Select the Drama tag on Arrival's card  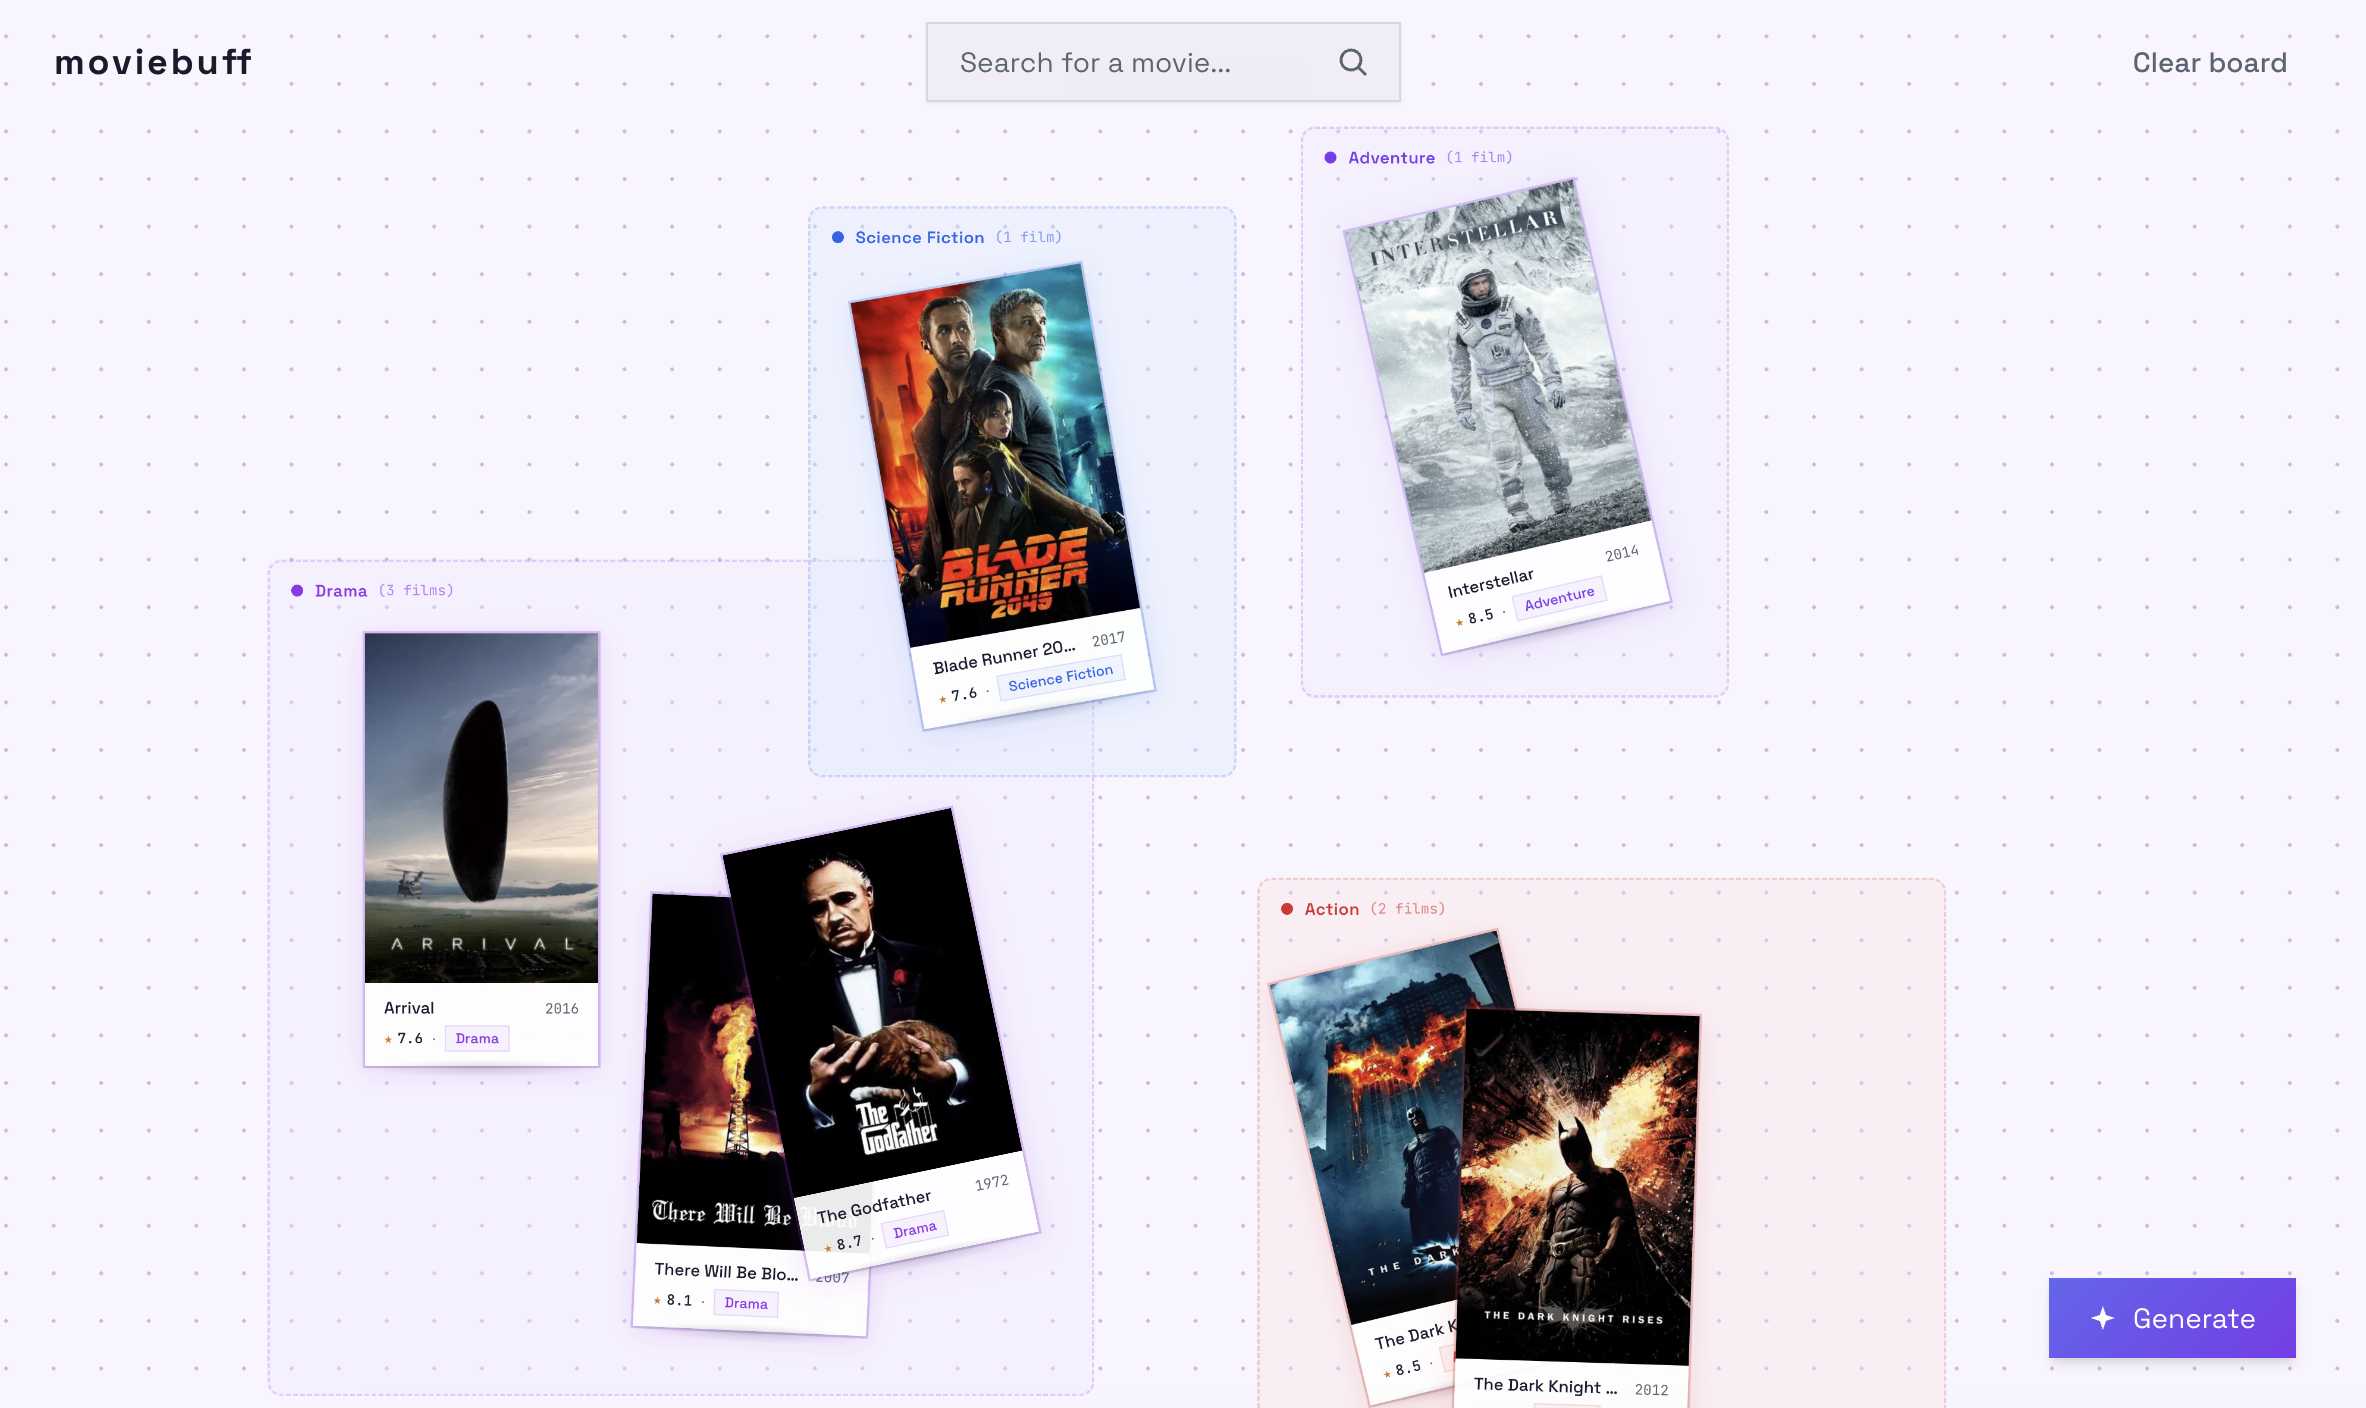[x=476, y=1038]
